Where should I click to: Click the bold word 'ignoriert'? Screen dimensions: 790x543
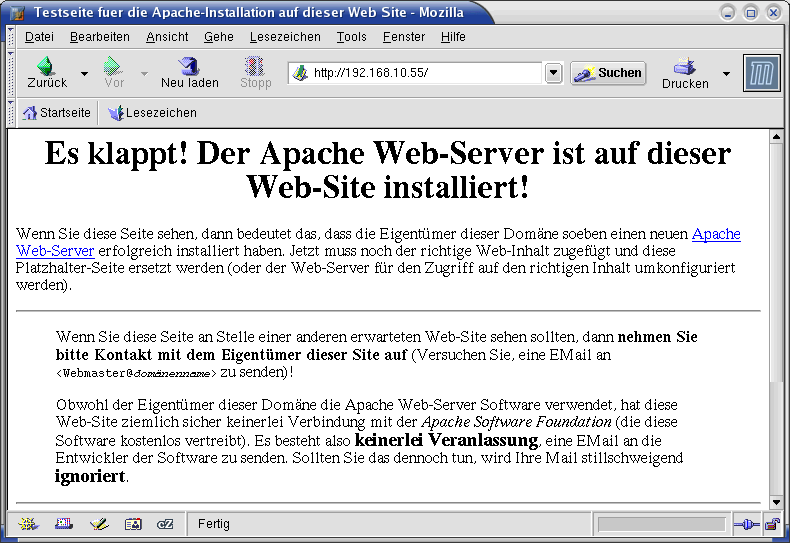(x=90, y=476)
